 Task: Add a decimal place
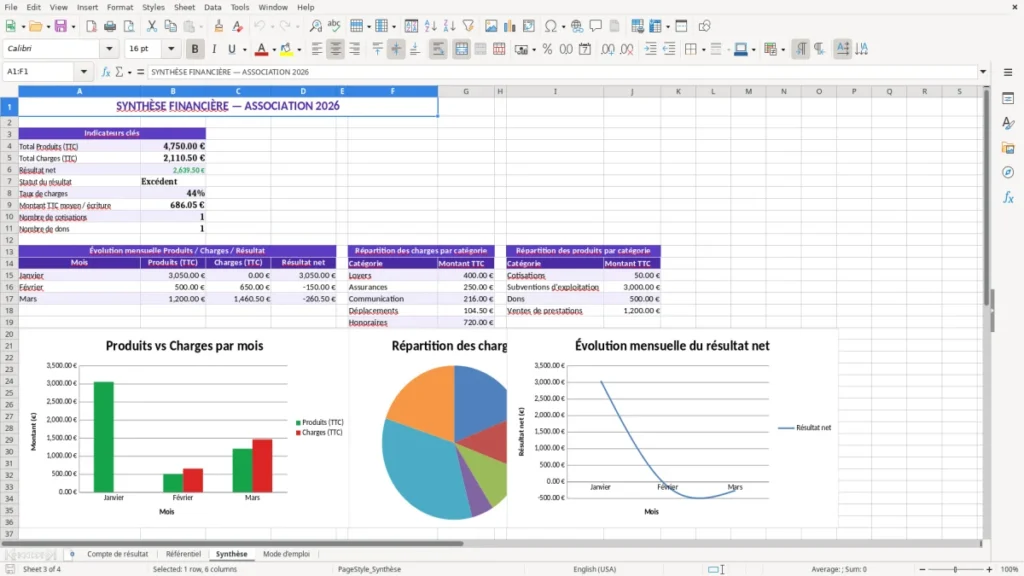(x=607, y=49)
